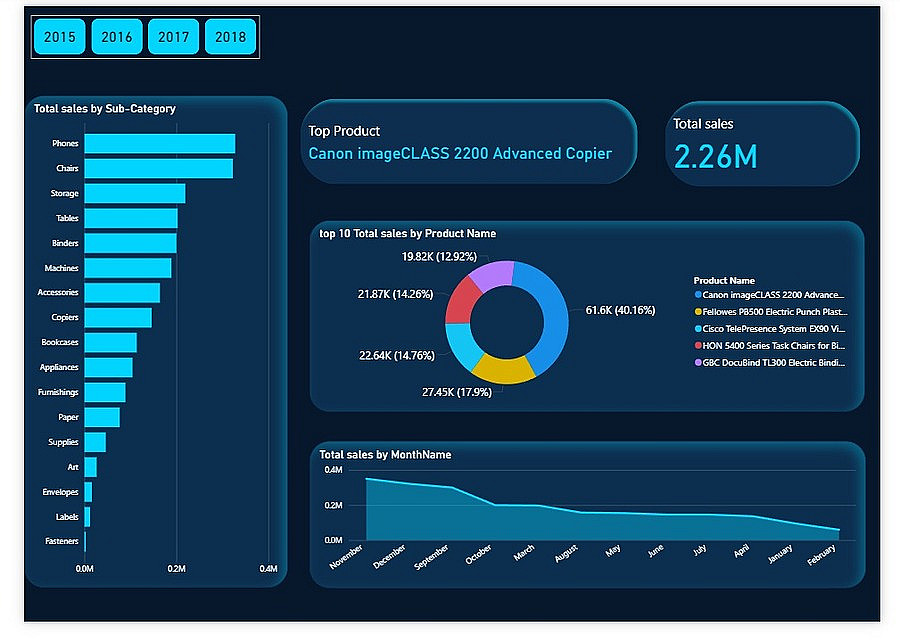Click the December axis label

tap(389, 556)
